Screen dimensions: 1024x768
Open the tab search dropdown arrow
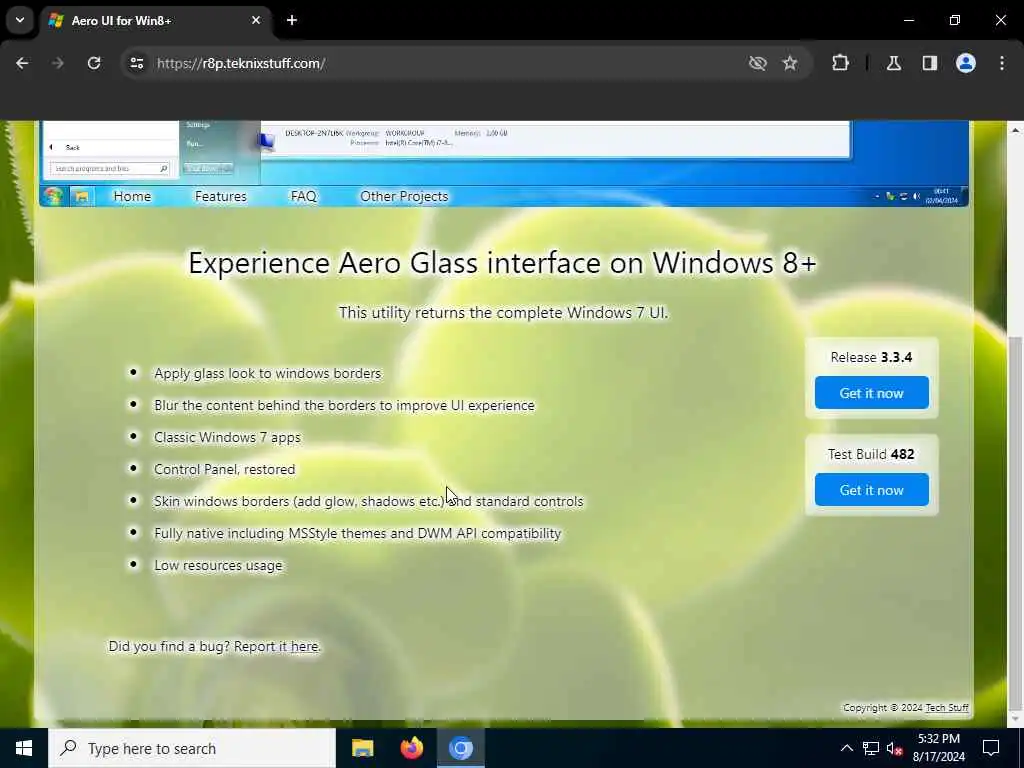20,20
